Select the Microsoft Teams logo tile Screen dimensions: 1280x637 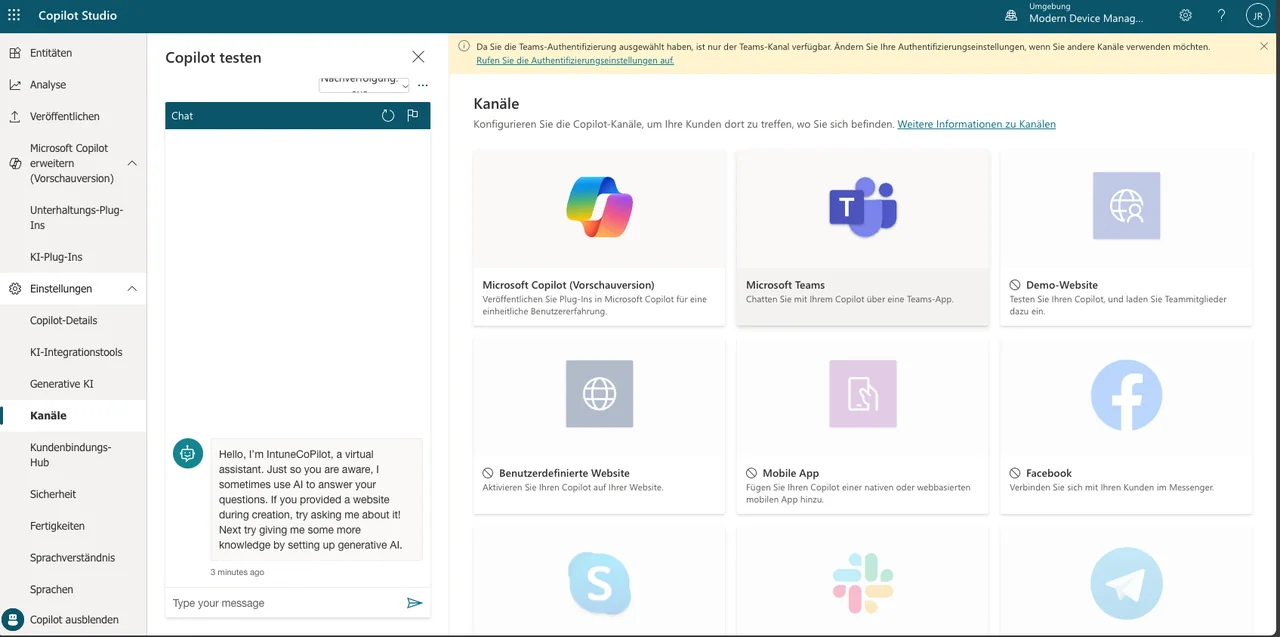pos(863,207)
